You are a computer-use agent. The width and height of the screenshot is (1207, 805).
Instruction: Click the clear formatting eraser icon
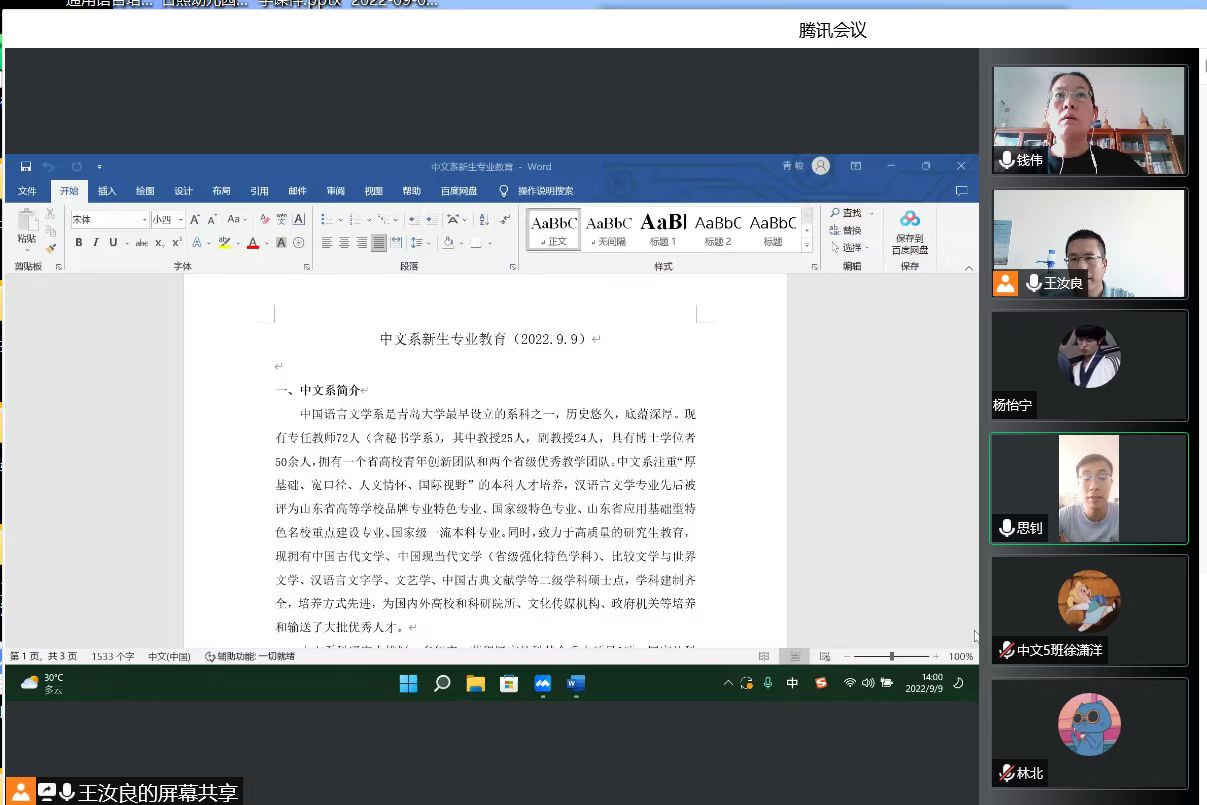[x=265, y=219]
